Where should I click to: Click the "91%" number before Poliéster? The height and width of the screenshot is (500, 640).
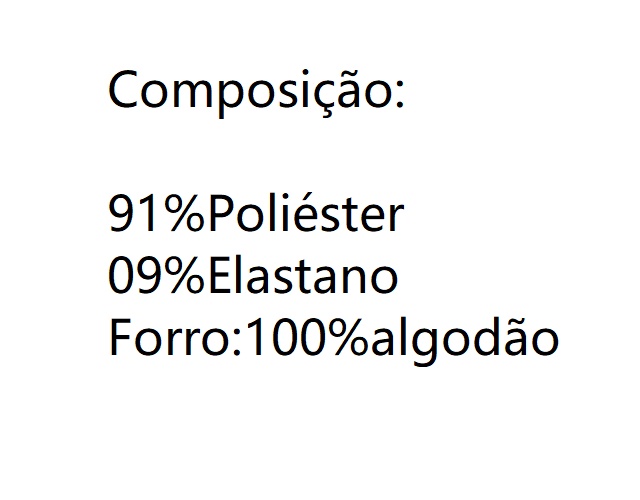[x=157, y=214]
